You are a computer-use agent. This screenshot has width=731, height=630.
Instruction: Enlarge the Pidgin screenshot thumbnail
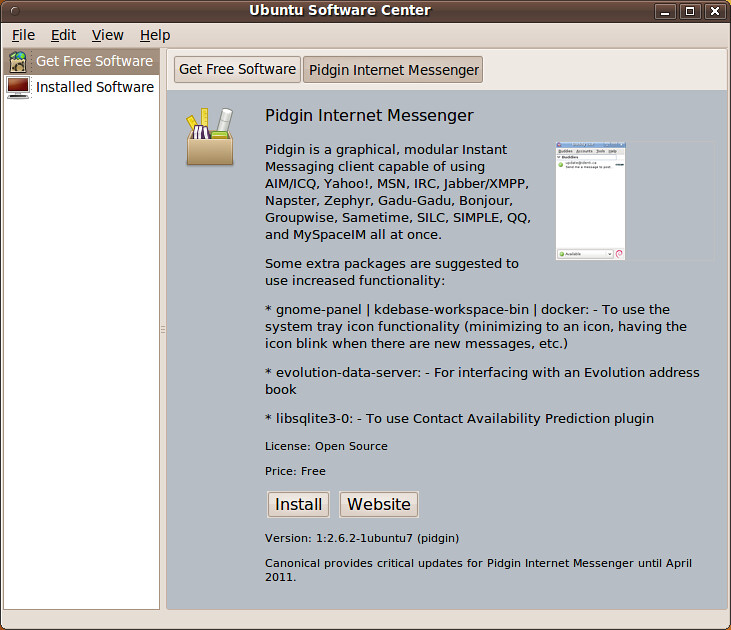pos(590,201)
